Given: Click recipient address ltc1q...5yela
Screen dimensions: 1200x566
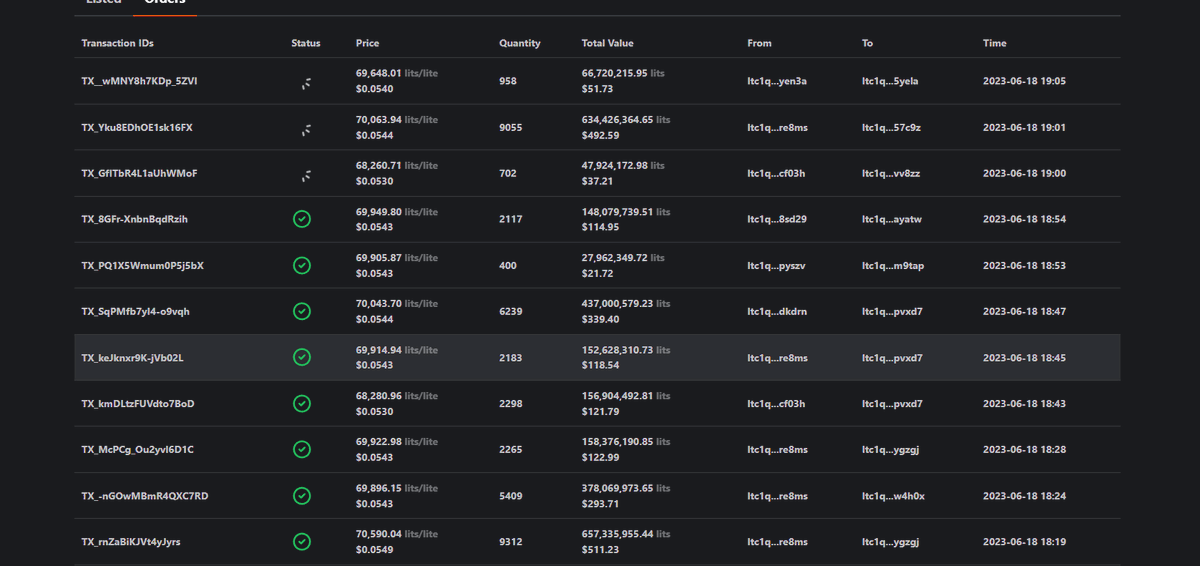Looking at the screenshot, I should (890, 81).
